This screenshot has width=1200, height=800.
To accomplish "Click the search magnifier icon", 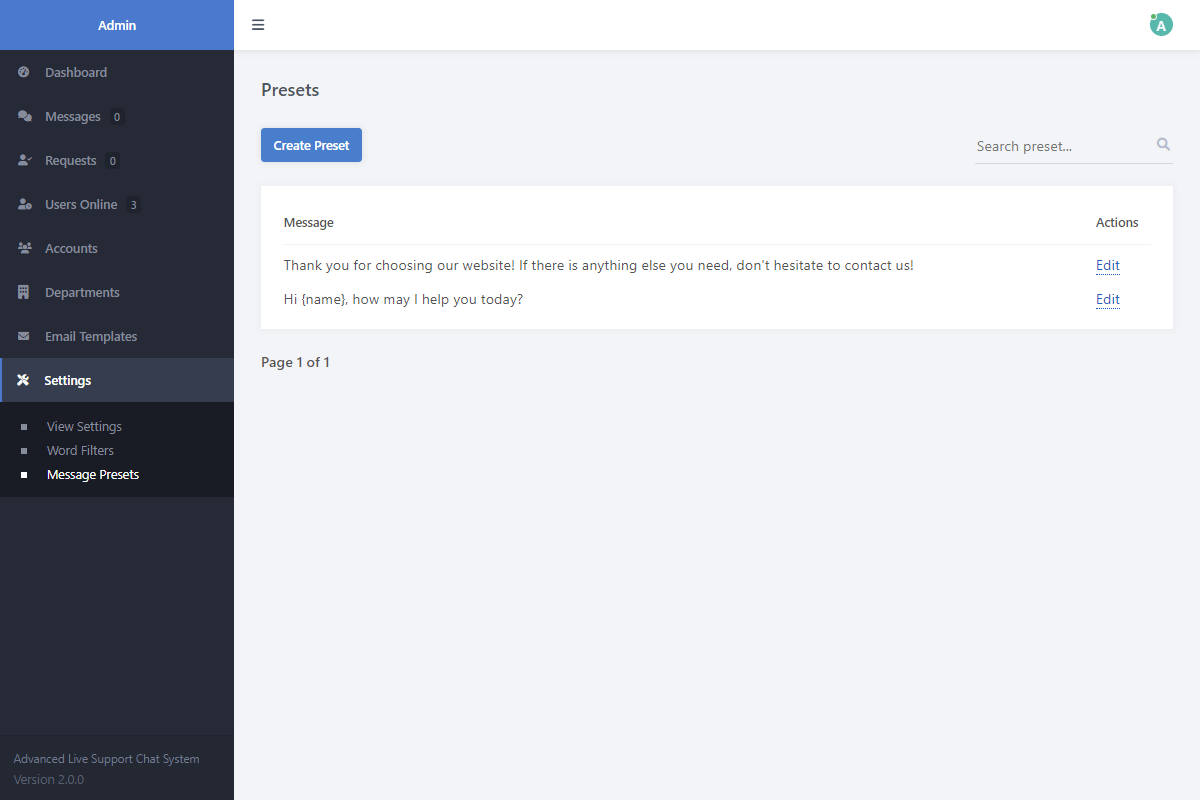I will [1163, 145].
